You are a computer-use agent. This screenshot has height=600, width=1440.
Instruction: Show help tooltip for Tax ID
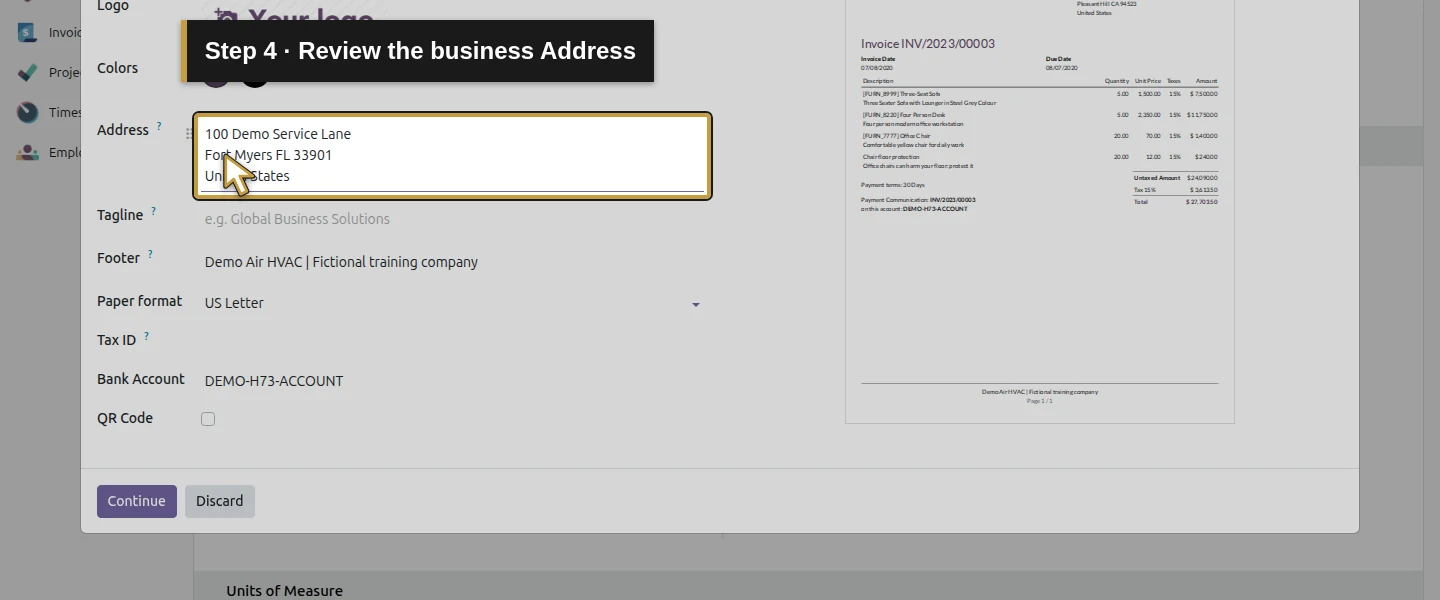click(x=146, y=336)
